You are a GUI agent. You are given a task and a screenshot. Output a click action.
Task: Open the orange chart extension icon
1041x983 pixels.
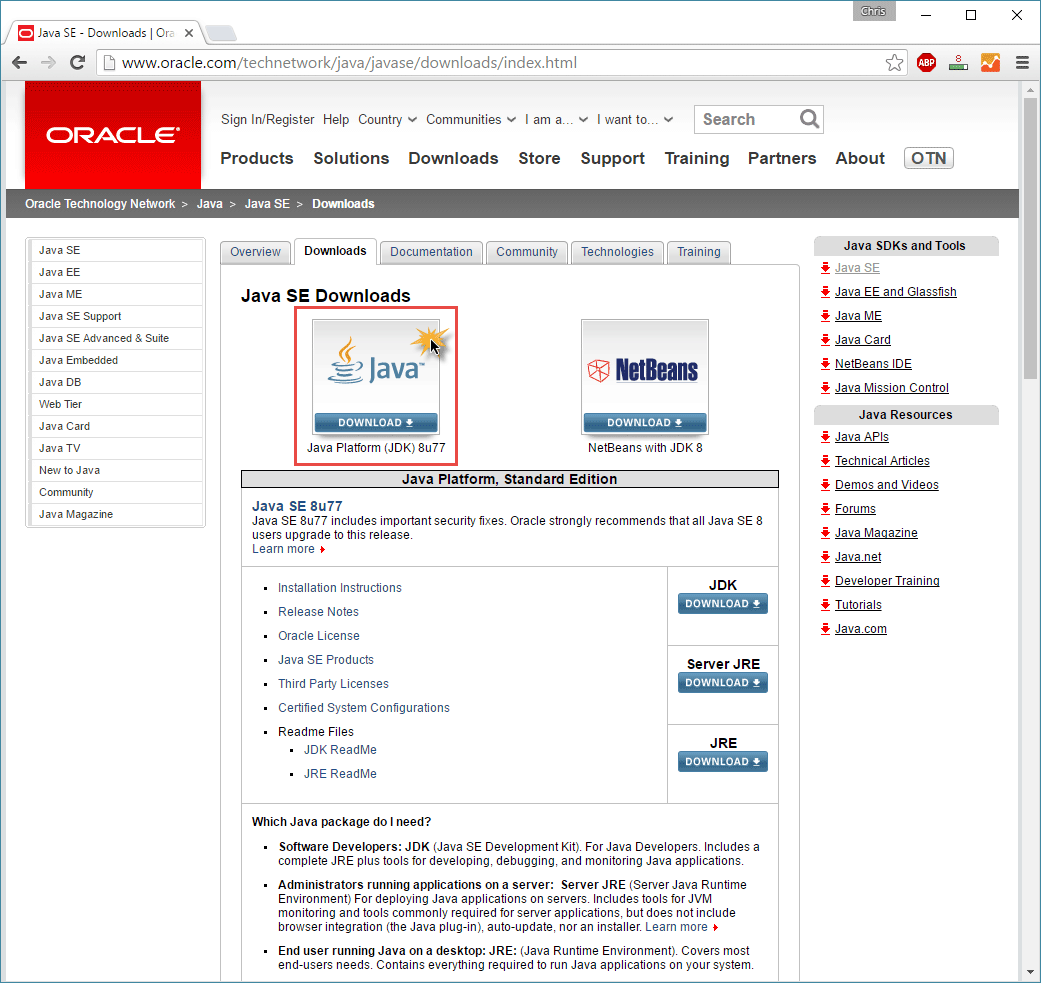tap(990, 62)
